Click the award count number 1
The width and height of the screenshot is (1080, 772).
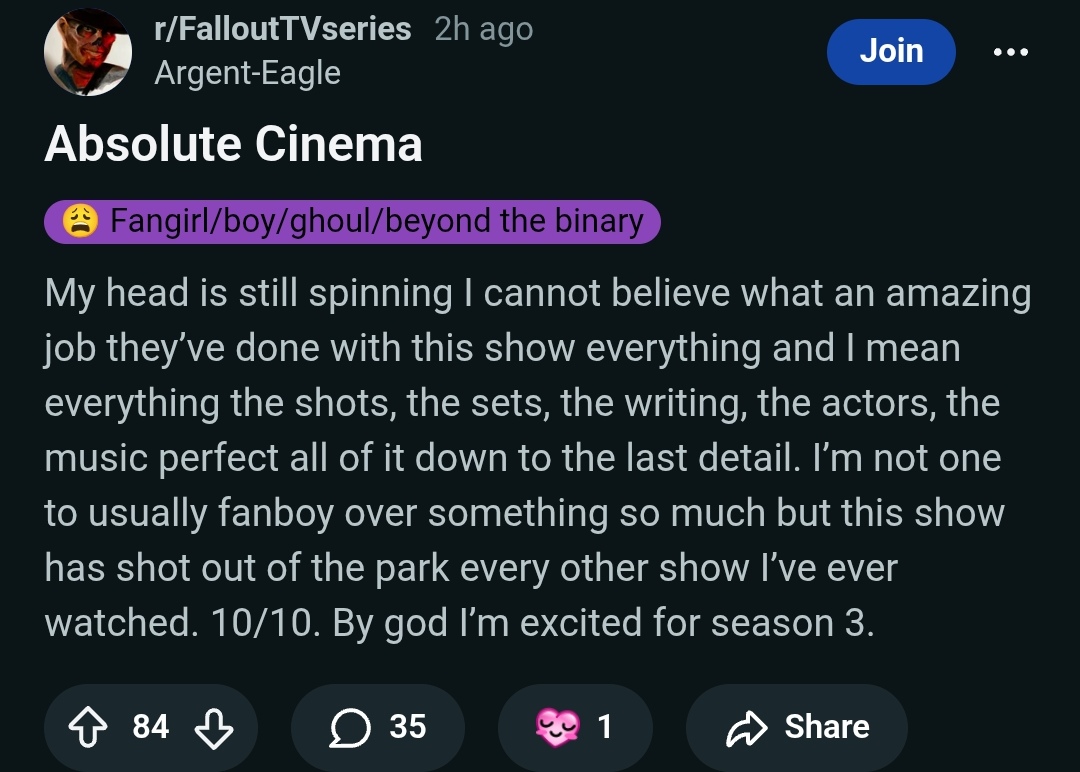(604, 727)
